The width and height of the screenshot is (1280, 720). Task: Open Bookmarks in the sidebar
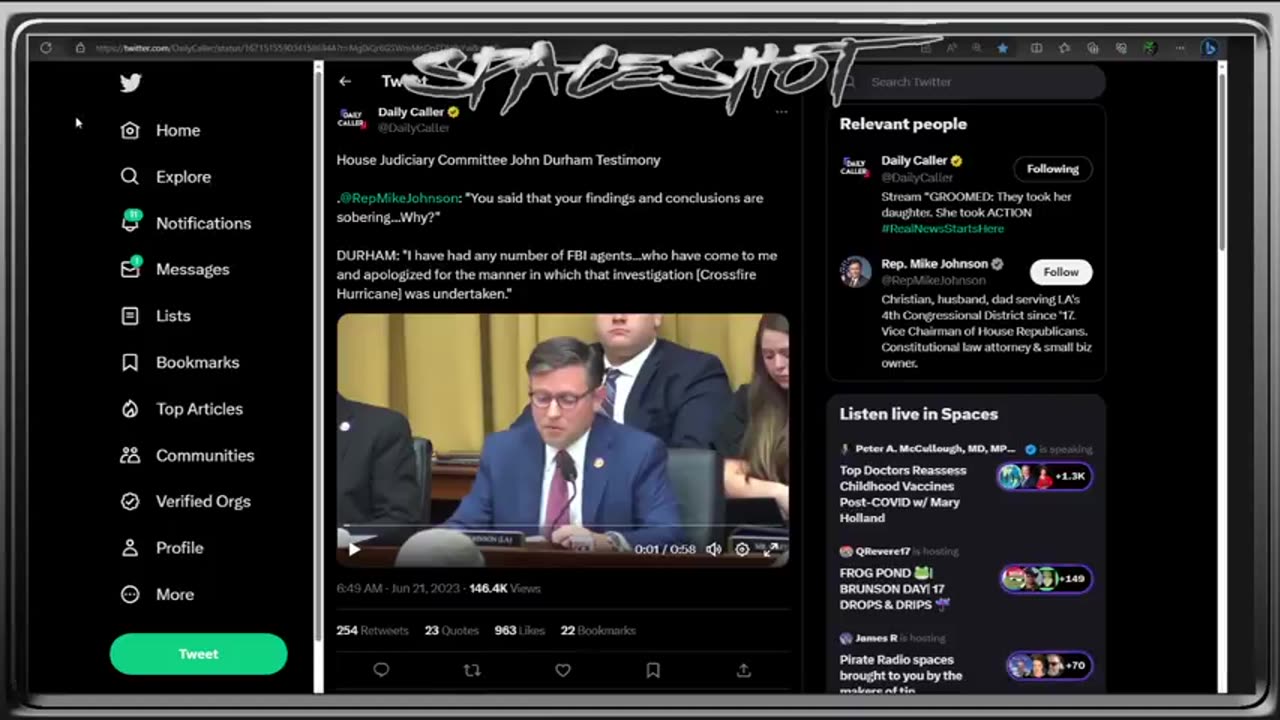click(x=180, y=362)
